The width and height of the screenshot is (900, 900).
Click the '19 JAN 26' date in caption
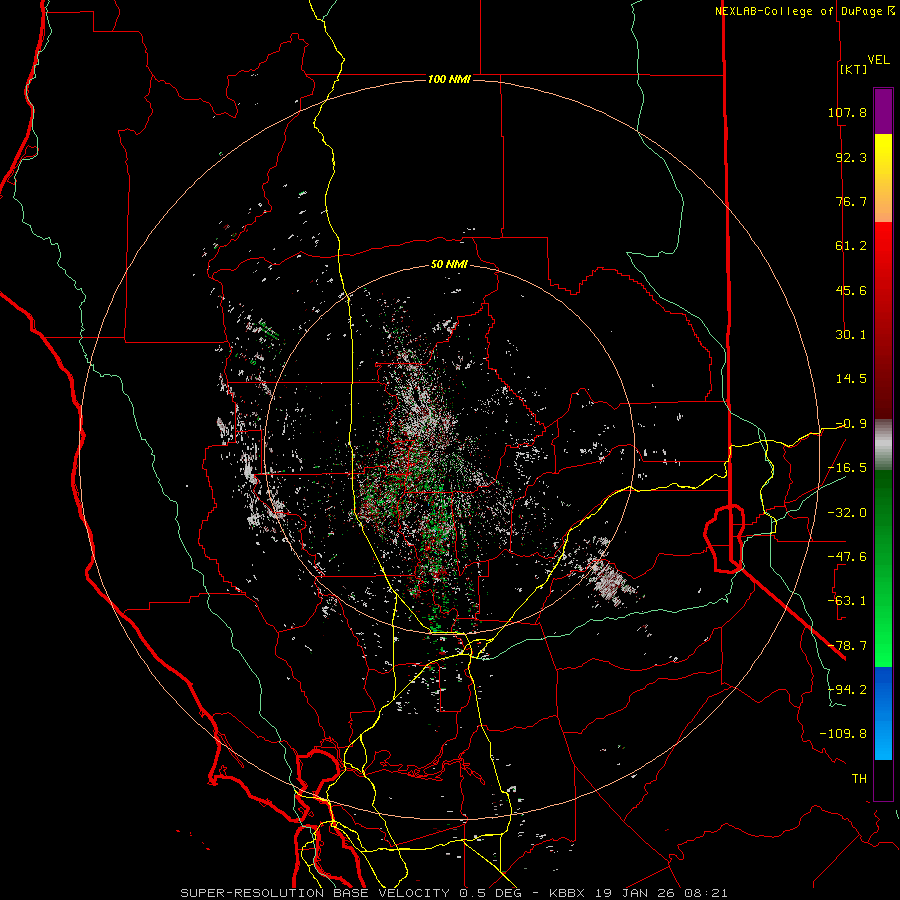tap(636, 893)
